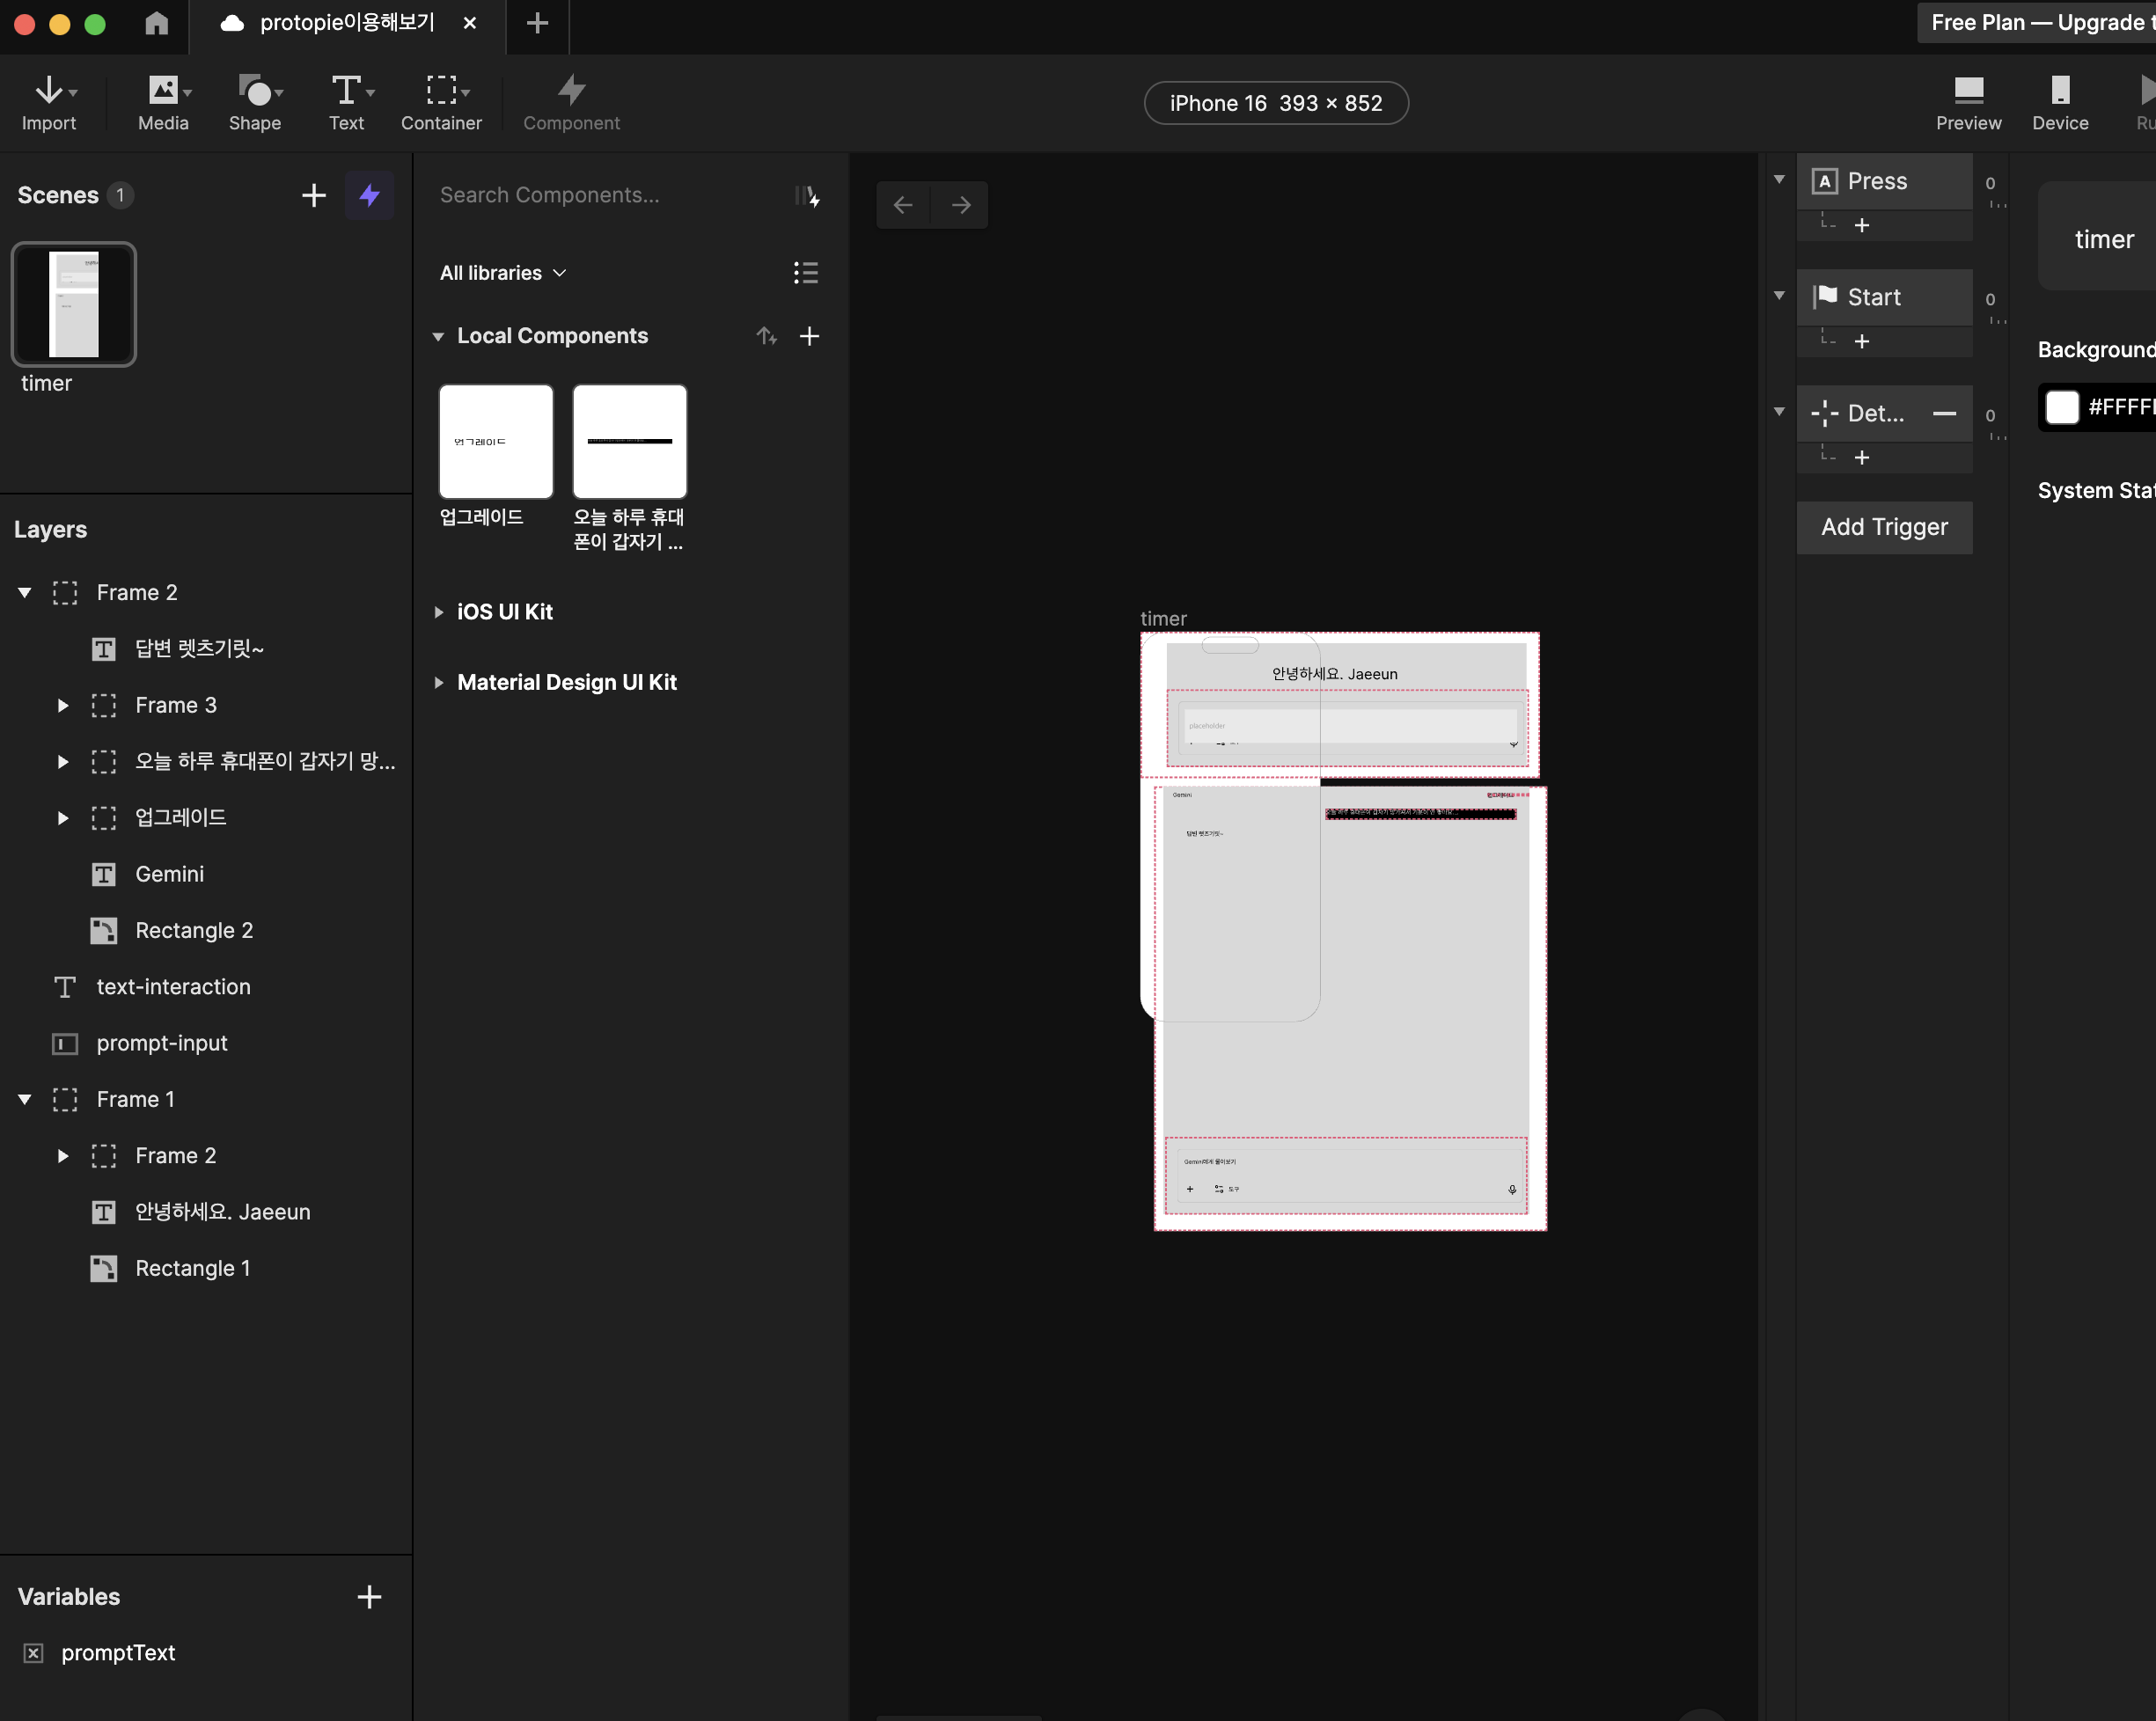Select the Media tool
The height and width of the screenshot is (1721, 2156).
click(x=163, y=102)
